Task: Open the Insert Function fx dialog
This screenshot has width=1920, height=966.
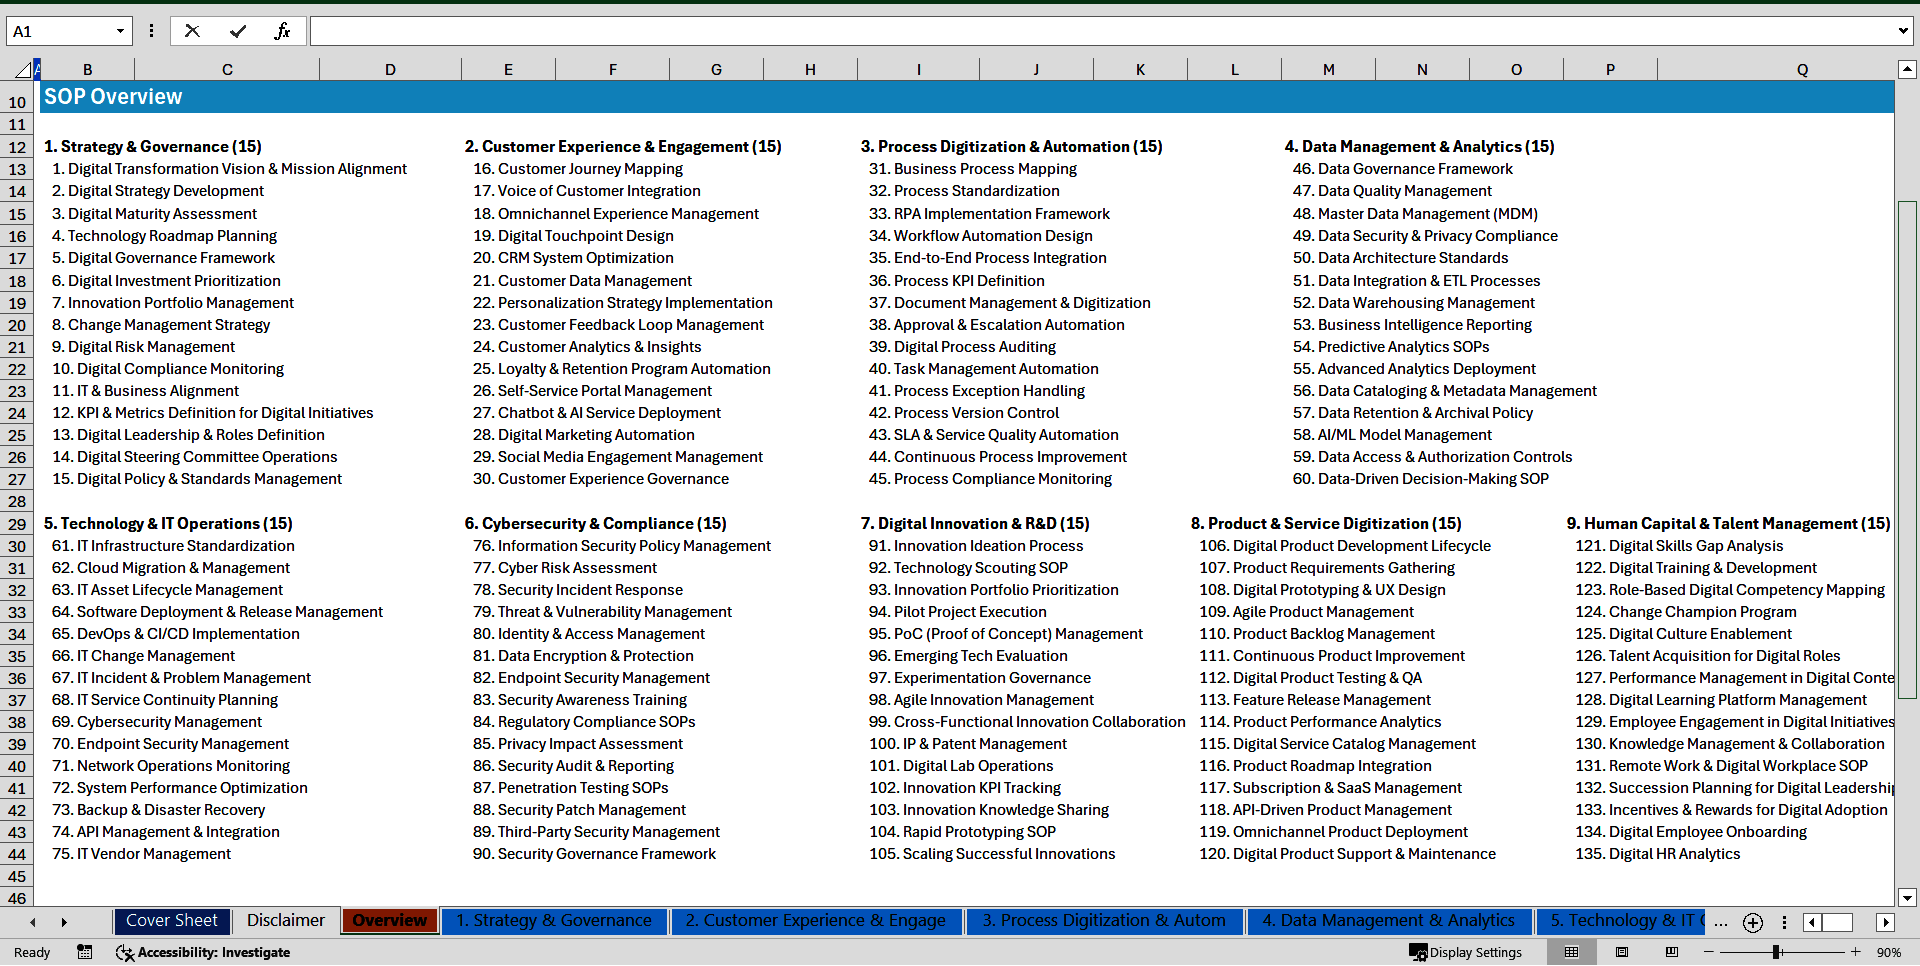Action: point(282,31)
